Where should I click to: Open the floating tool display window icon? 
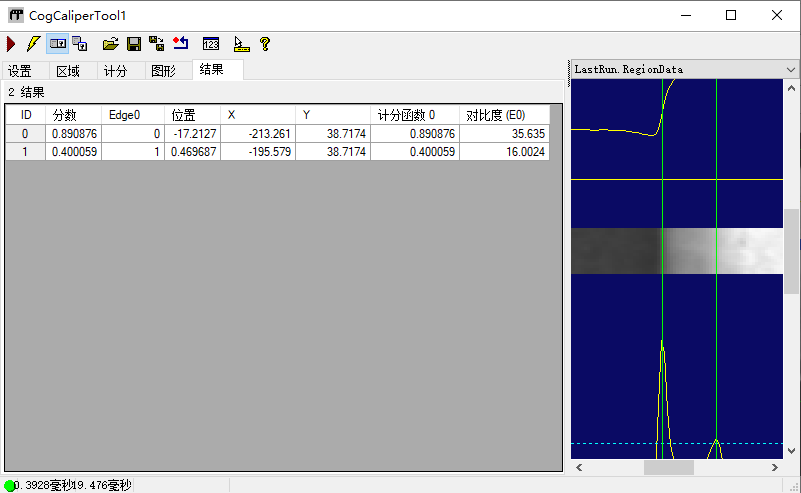[80, 44]
